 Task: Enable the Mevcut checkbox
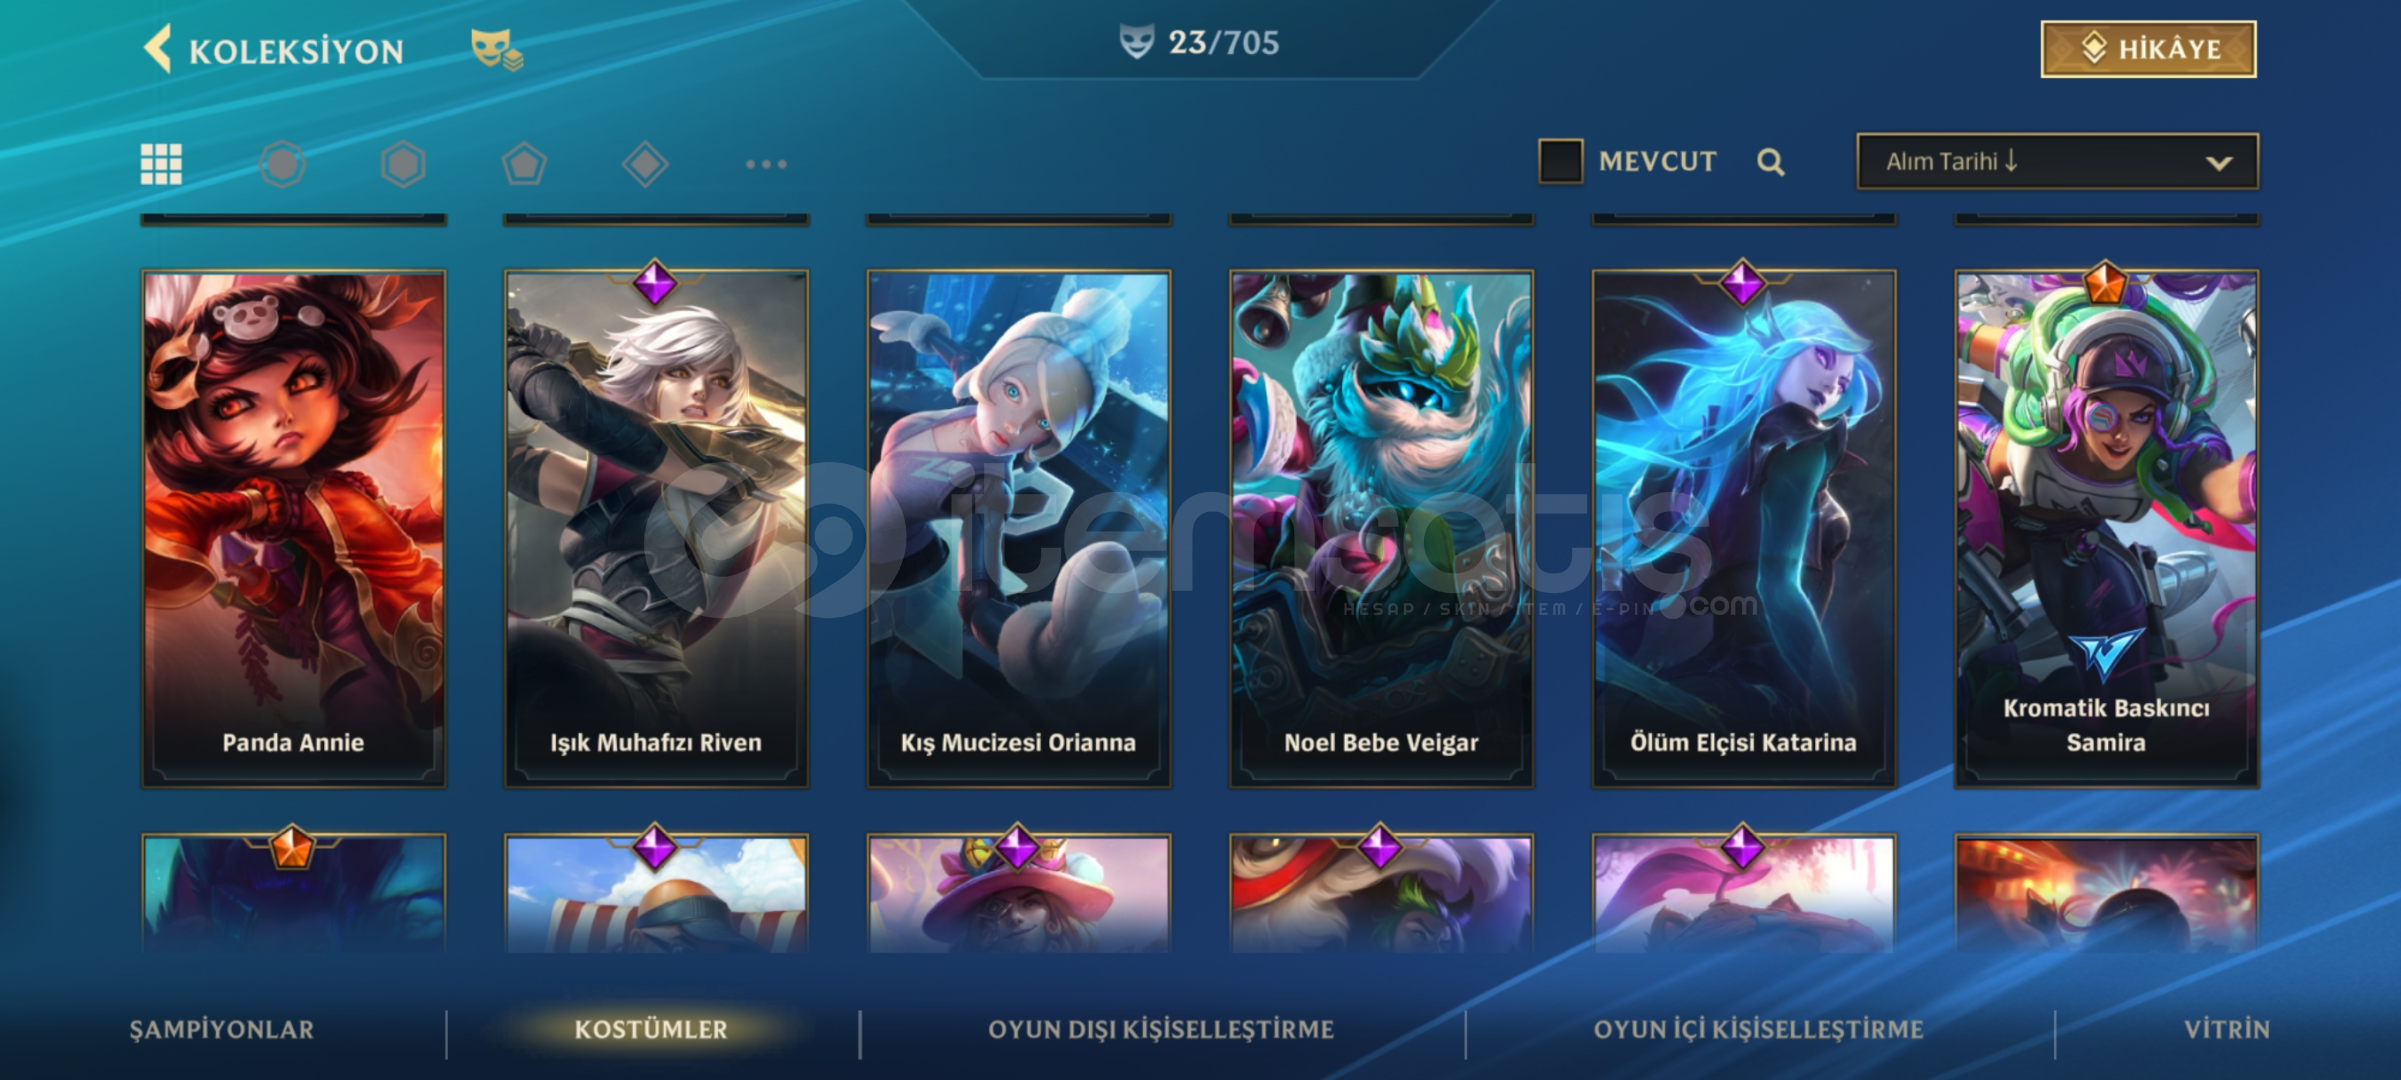[1560, 161]
